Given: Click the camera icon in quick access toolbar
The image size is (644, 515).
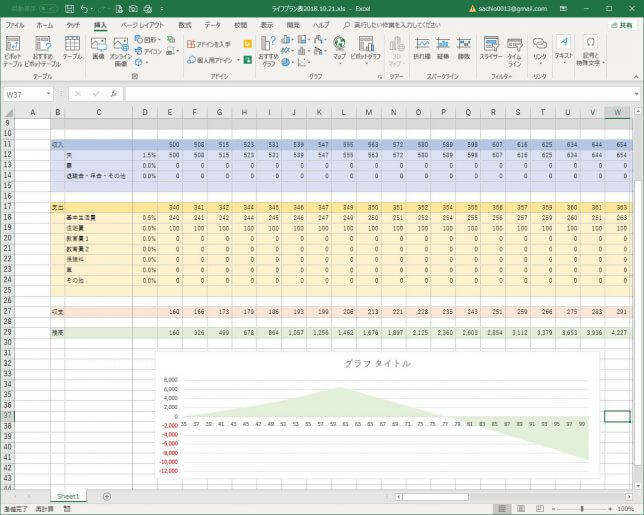Looking at the screenshot, I should (x=133, y=8).
